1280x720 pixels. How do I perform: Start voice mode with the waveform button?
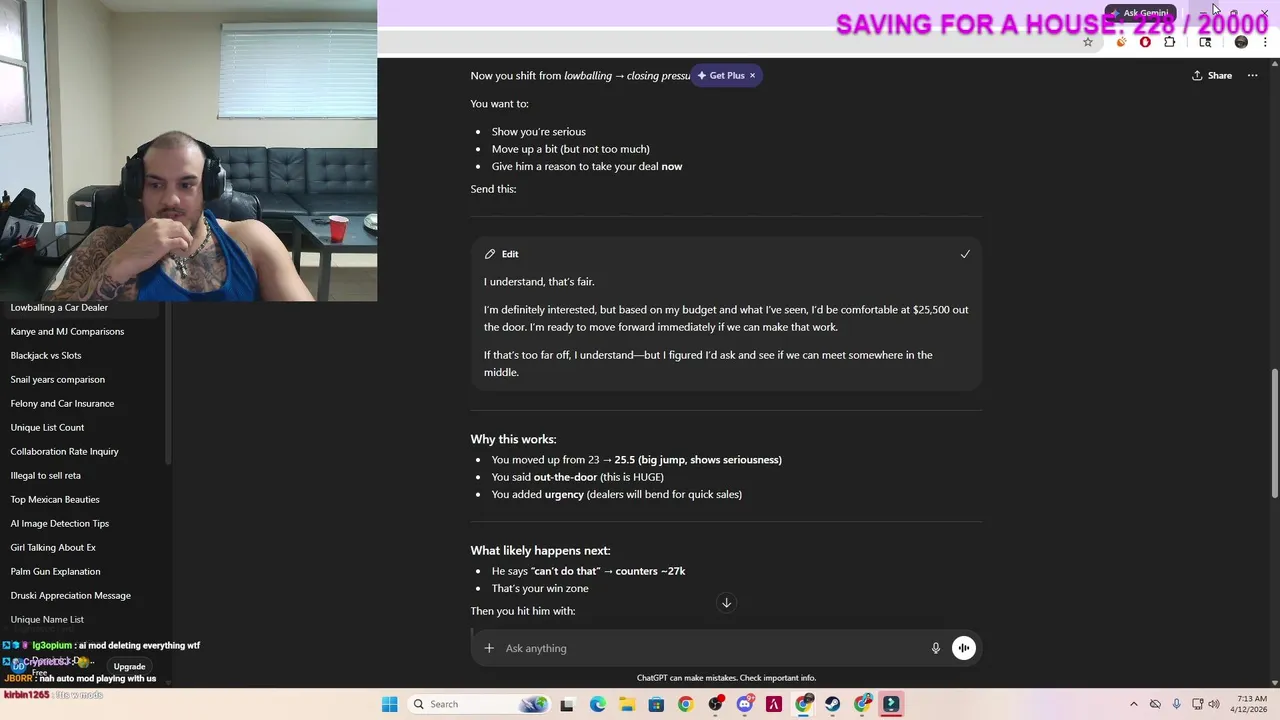[x=963, y=648]
